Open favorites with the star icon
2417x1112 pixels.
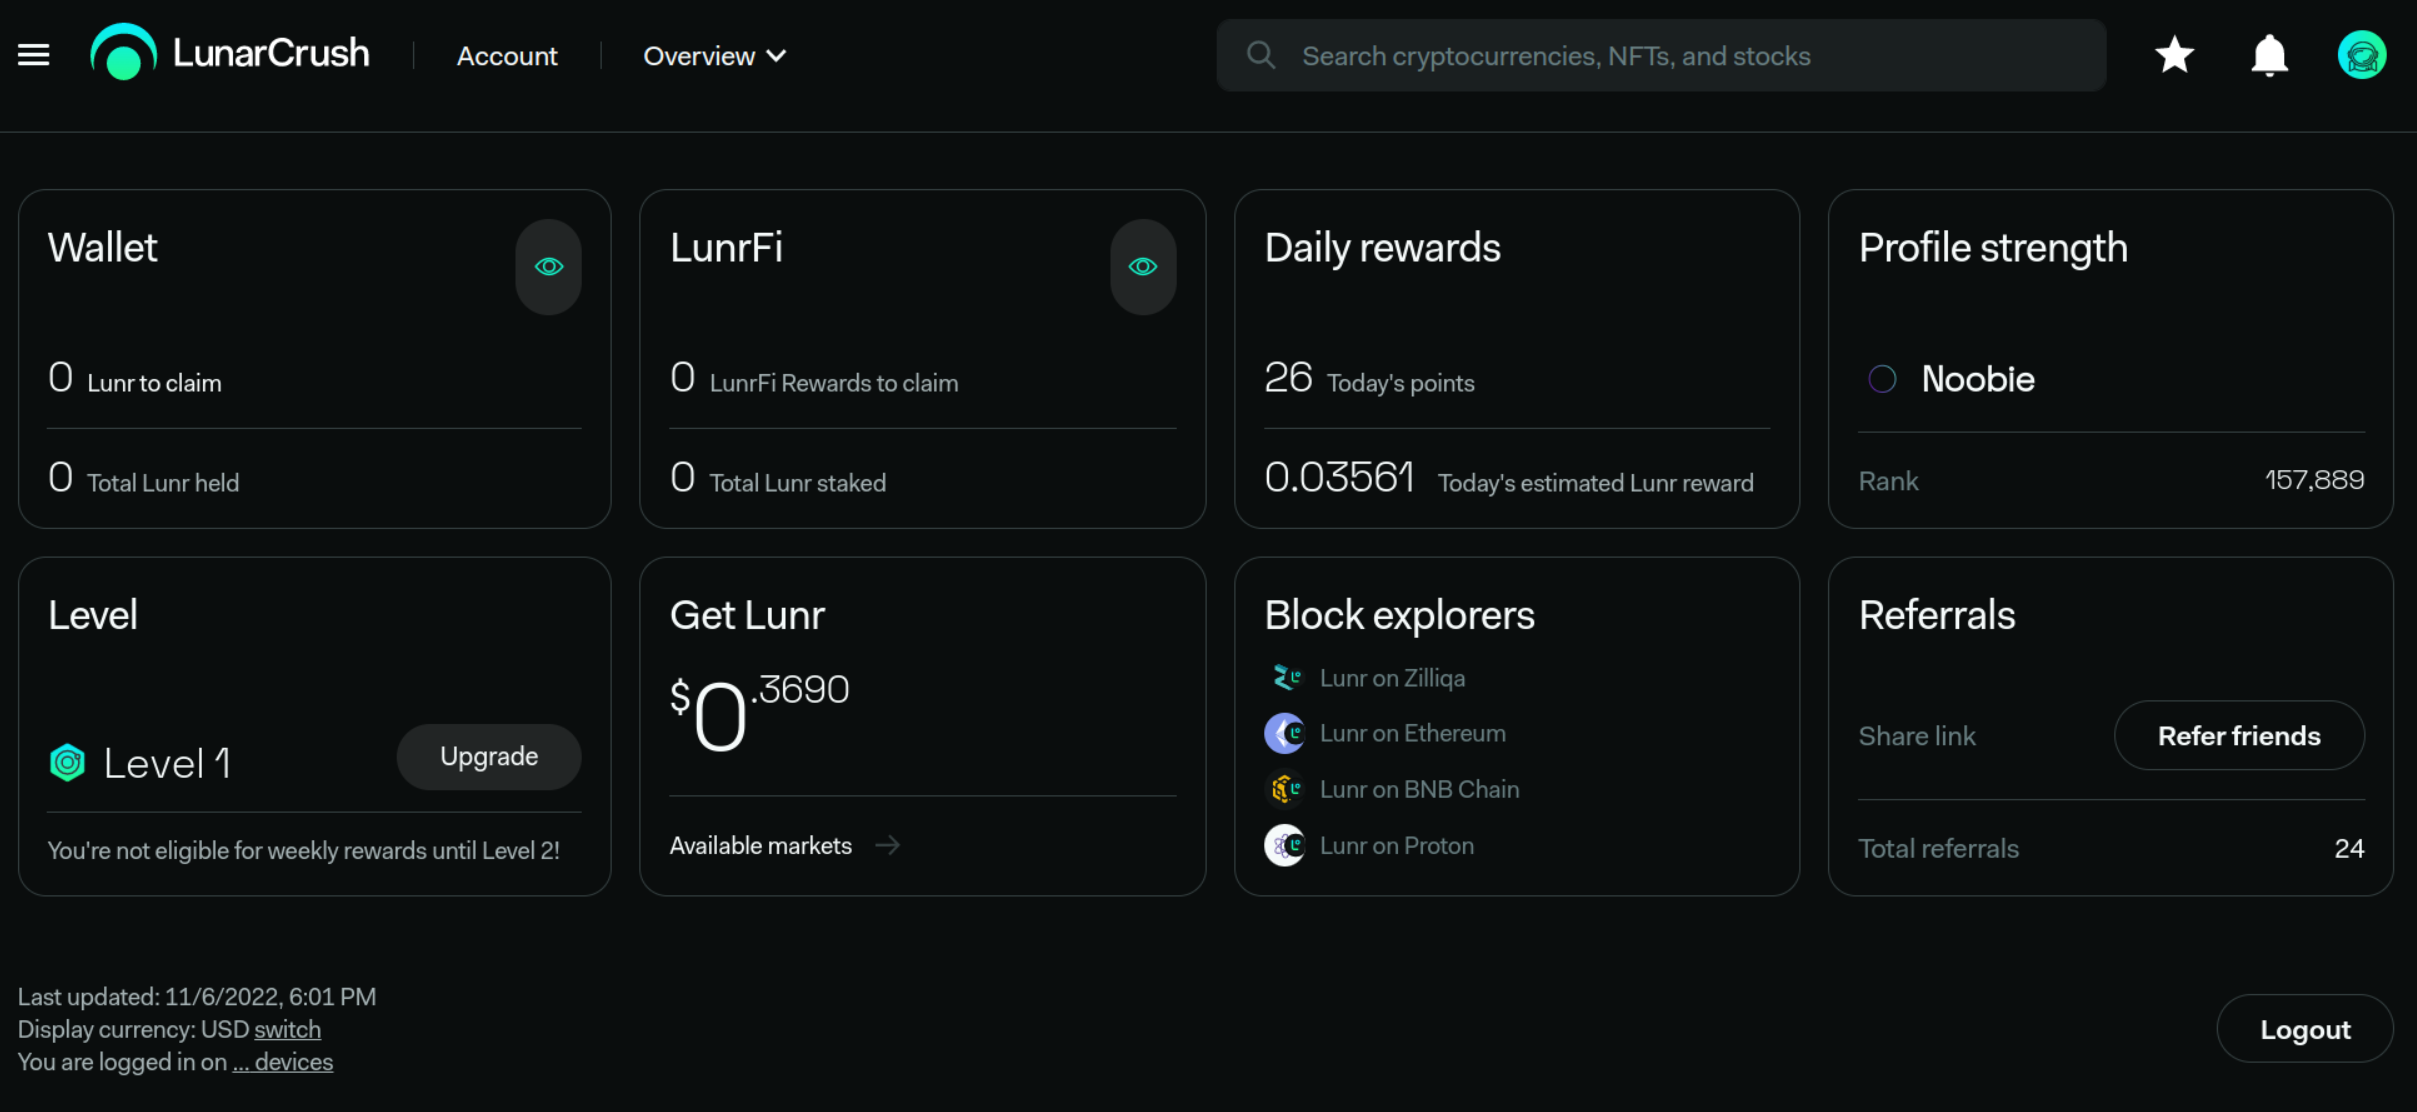pyautogui.click(x=2174, y=55)
